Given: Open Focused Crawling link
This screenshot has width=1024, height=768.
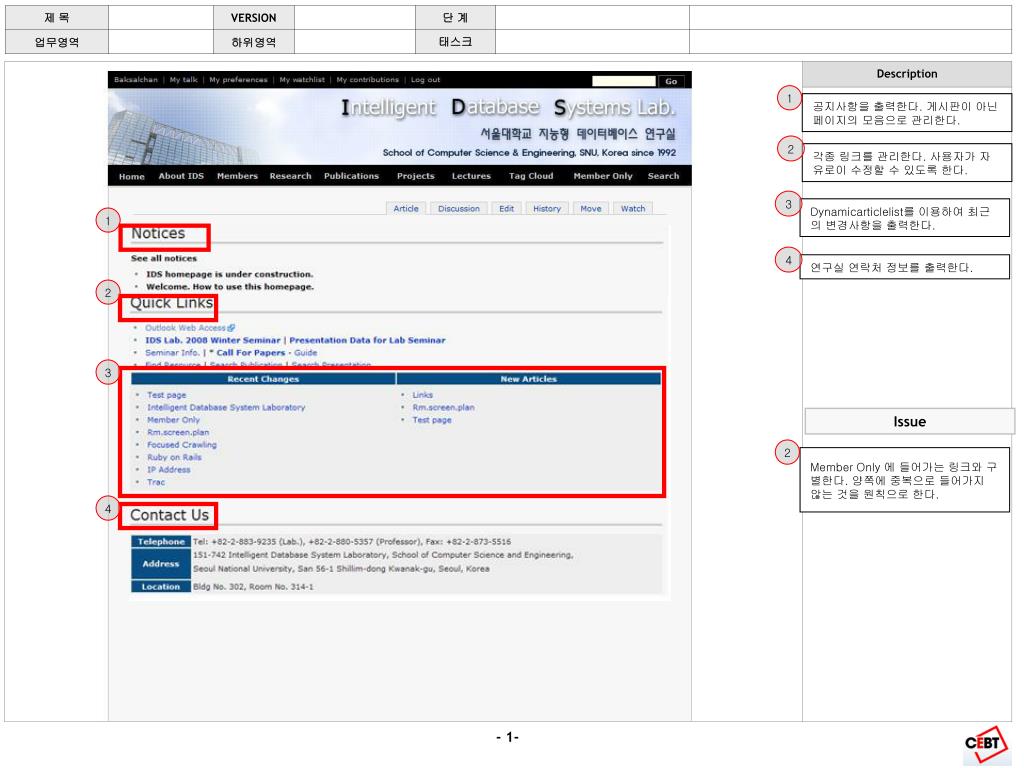Looking at the screenshot, I should 182,445.
